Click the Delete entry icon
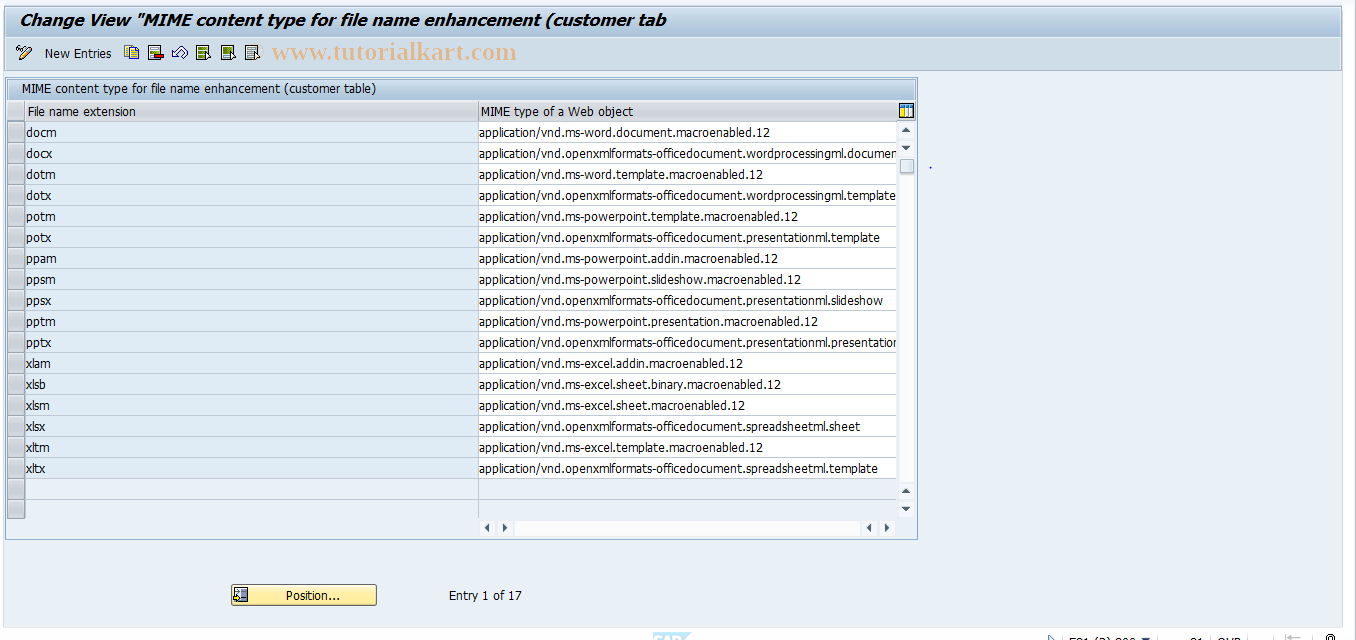This screenshot has width=1356, height=640. point(156,53)
